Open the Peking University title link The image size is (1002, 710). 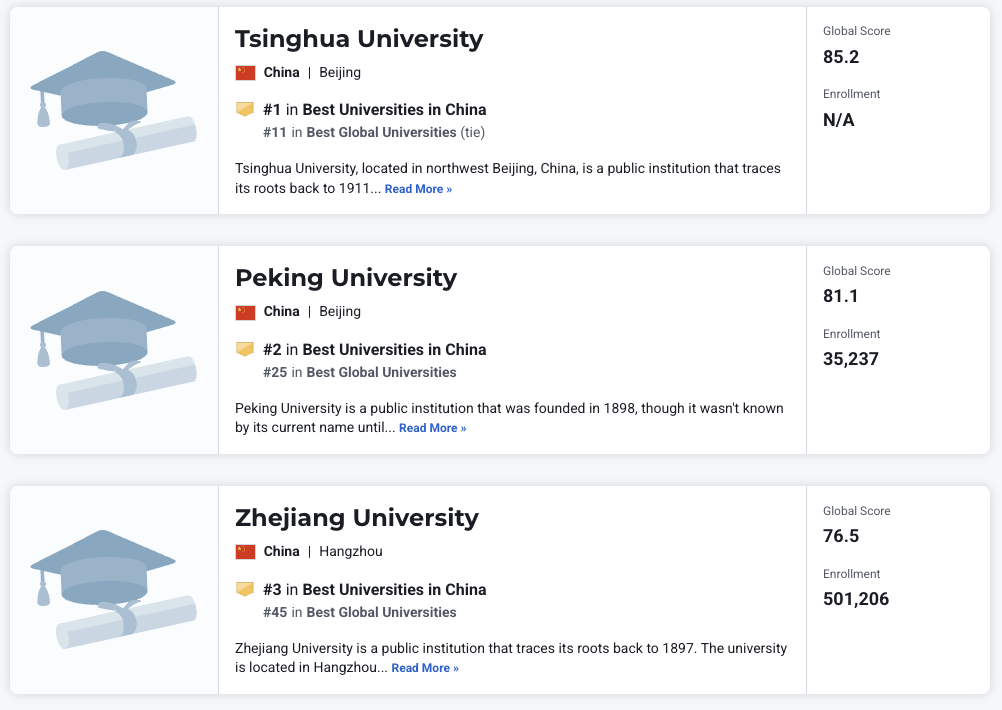[x=345, y=277]
